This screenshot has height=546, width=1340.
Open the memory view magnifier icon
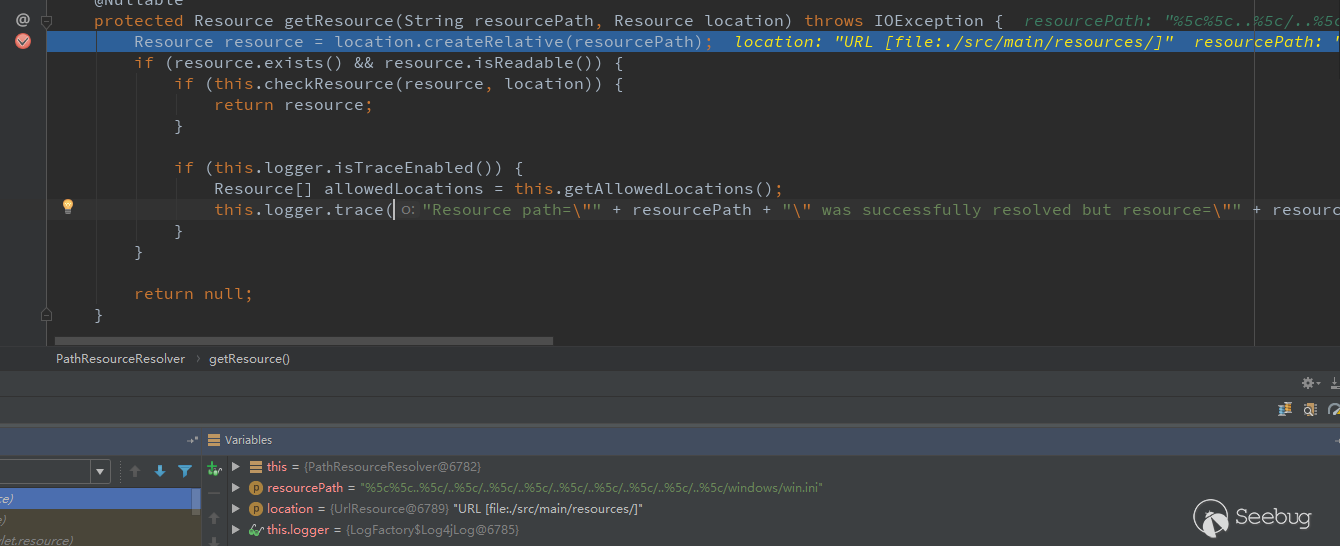tap(1311, 409)
